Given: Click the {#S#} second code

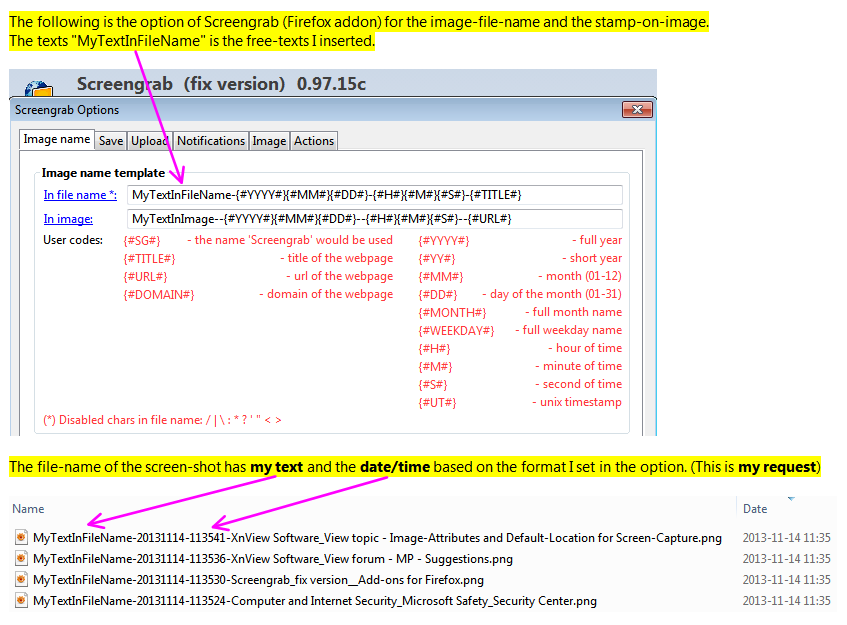Looking at the screenshot, I should click(x=433, y=385).
